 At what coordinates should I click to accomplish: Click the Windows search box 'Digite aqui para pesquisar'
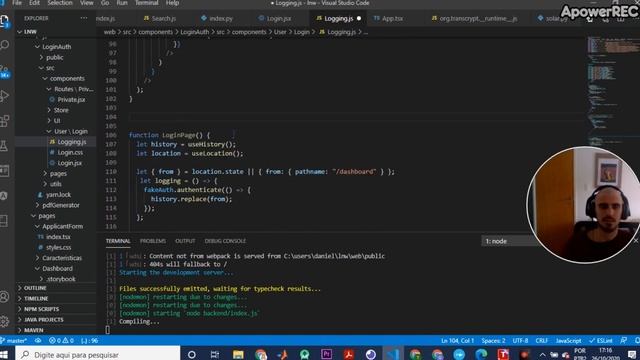click(98, 354)
